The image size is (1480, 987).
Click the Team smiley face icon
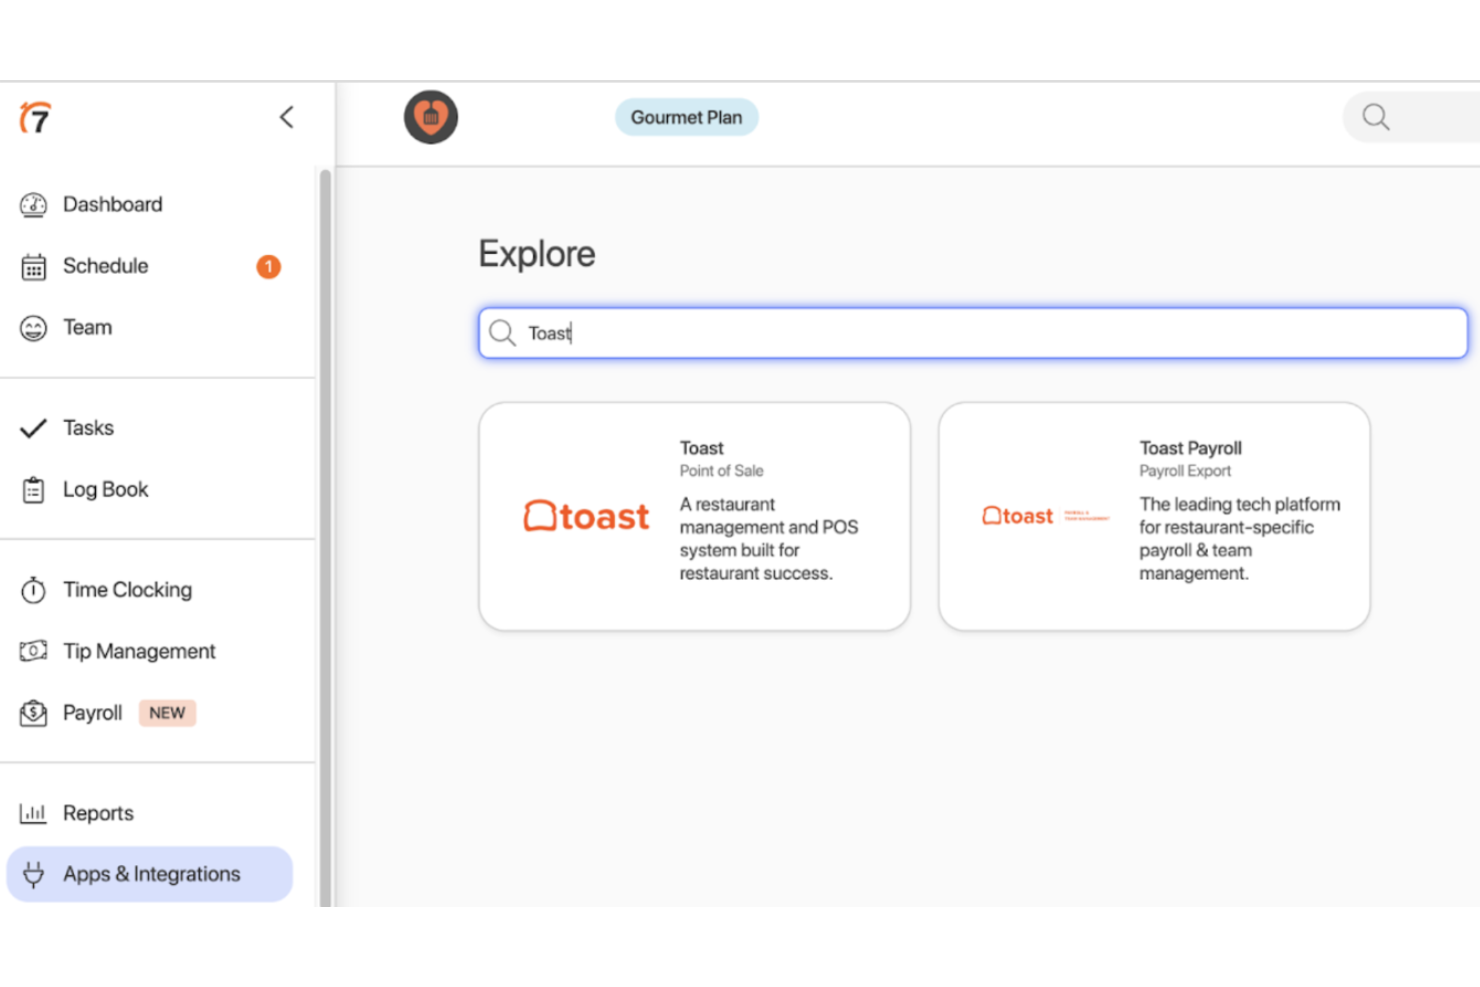33,328
